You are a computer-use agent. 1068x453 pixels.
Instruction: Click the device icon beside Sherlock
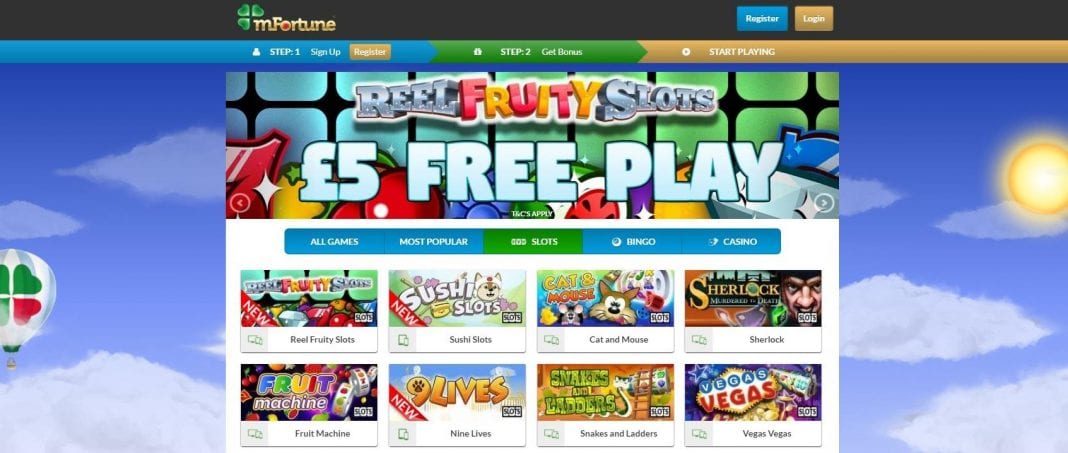click(699, 340)
